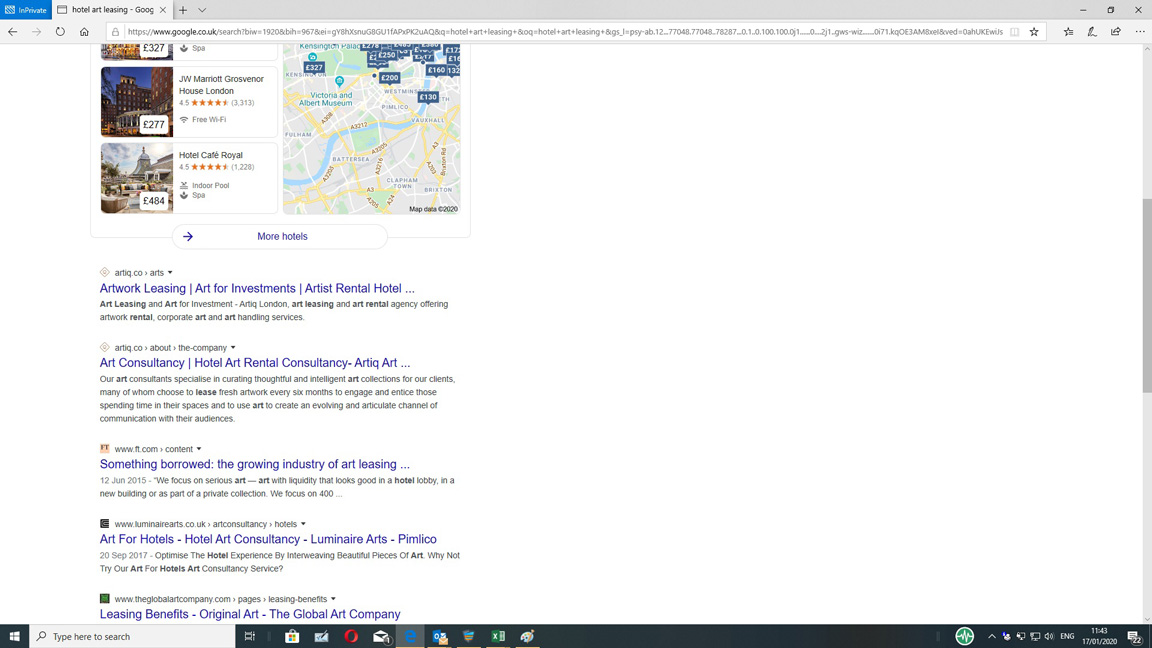
Task: Open dropdown next to luminairearts.co.uk result URL
Action: [x=303, y=524]
